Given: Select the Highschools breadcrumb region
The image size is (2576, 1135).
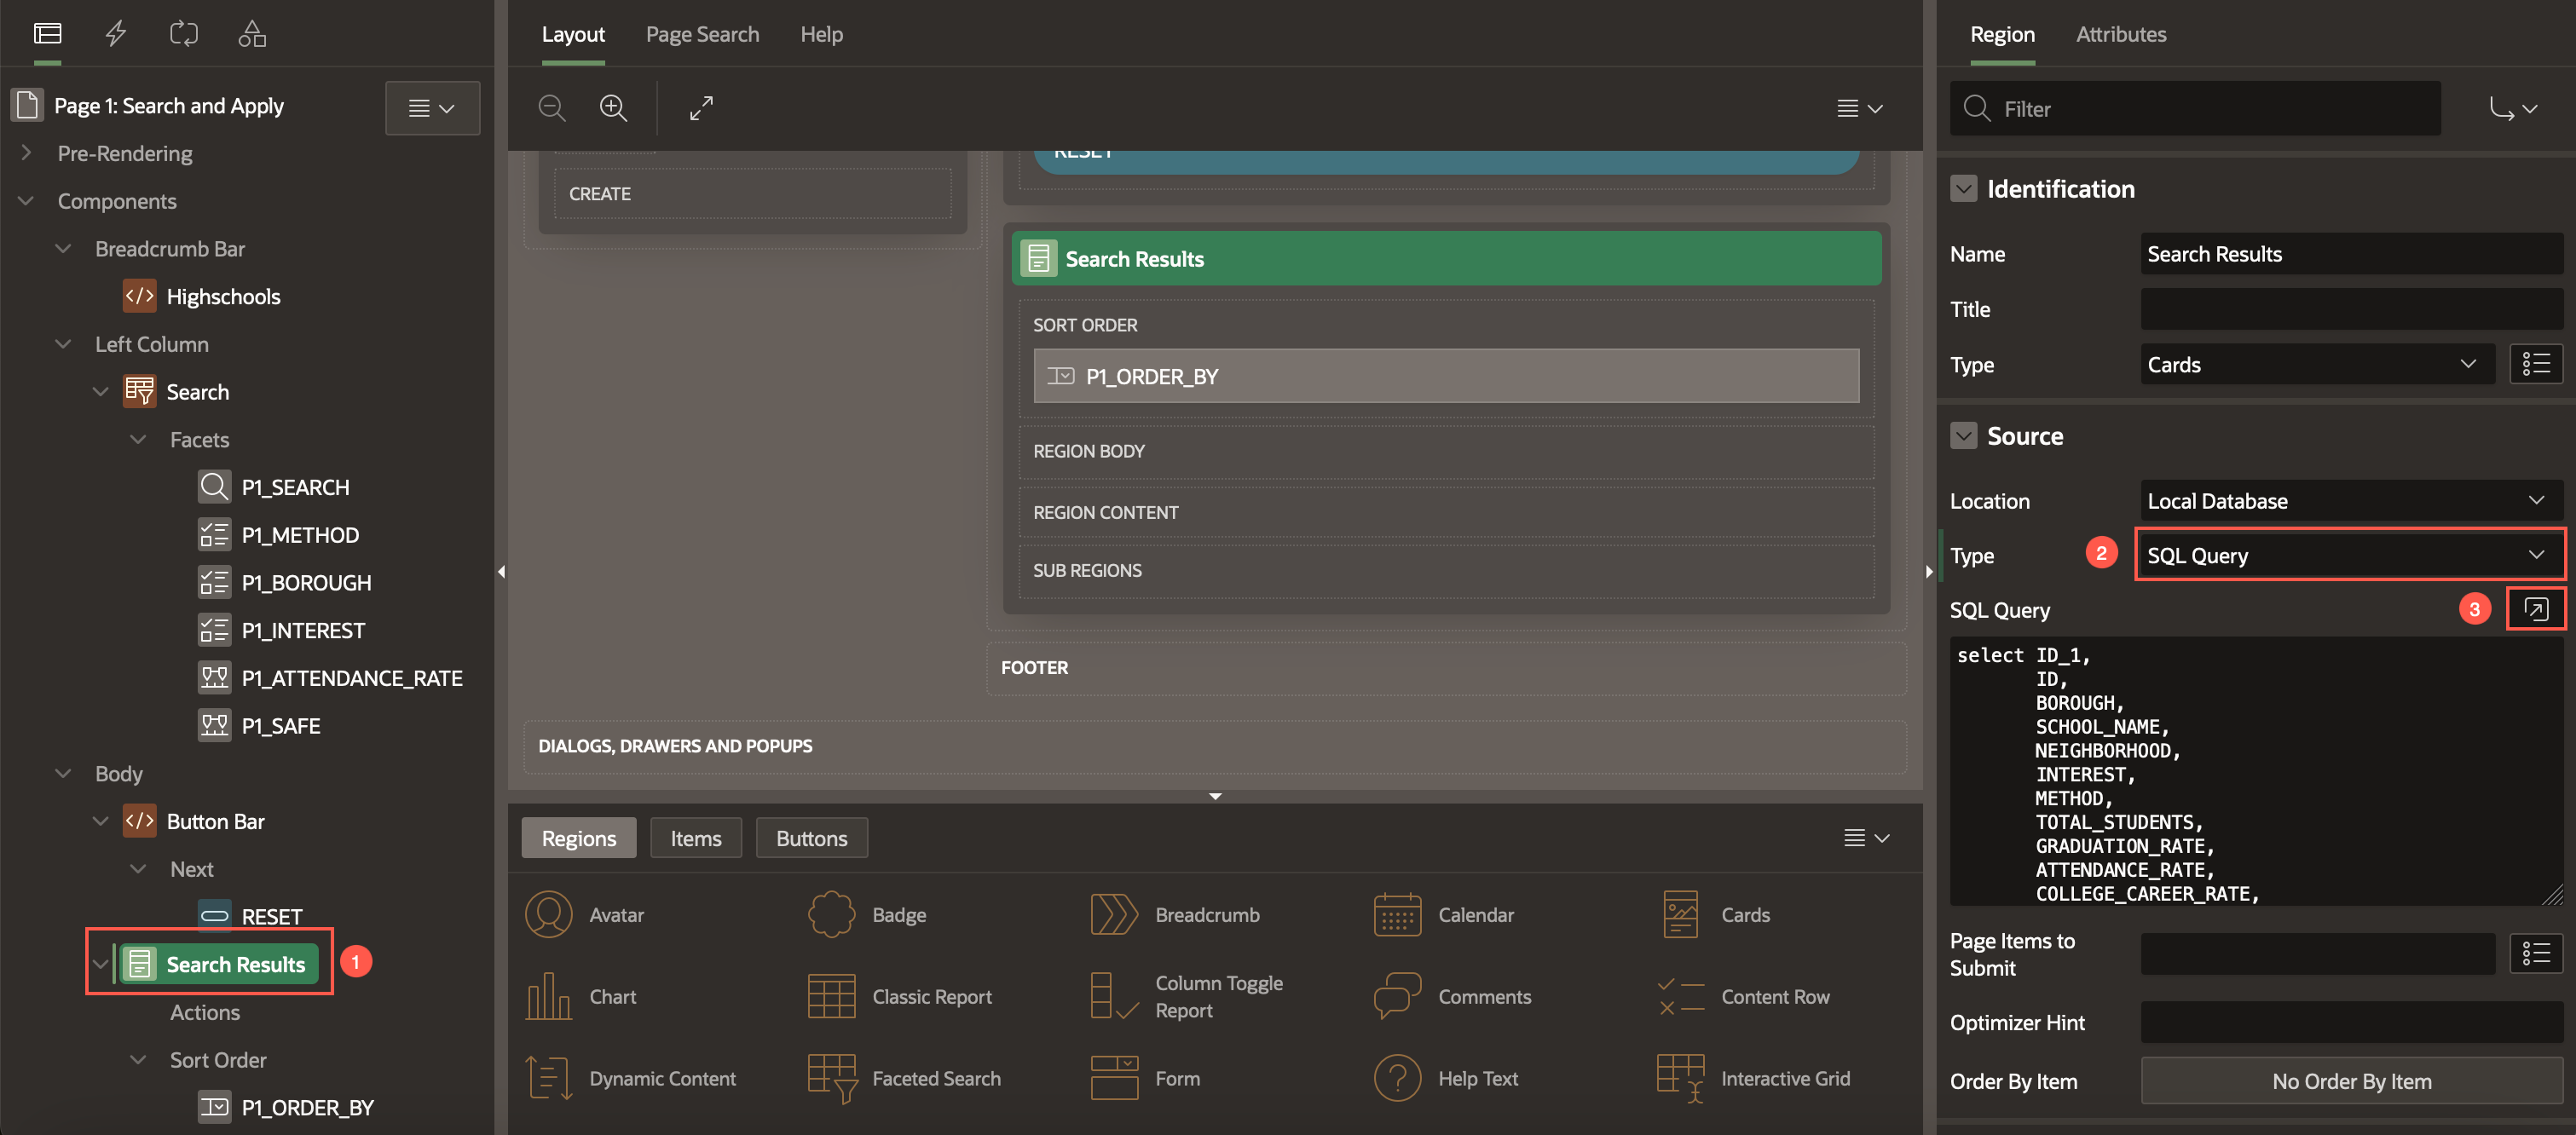Looking at the screenshot, I should (223, 296).
